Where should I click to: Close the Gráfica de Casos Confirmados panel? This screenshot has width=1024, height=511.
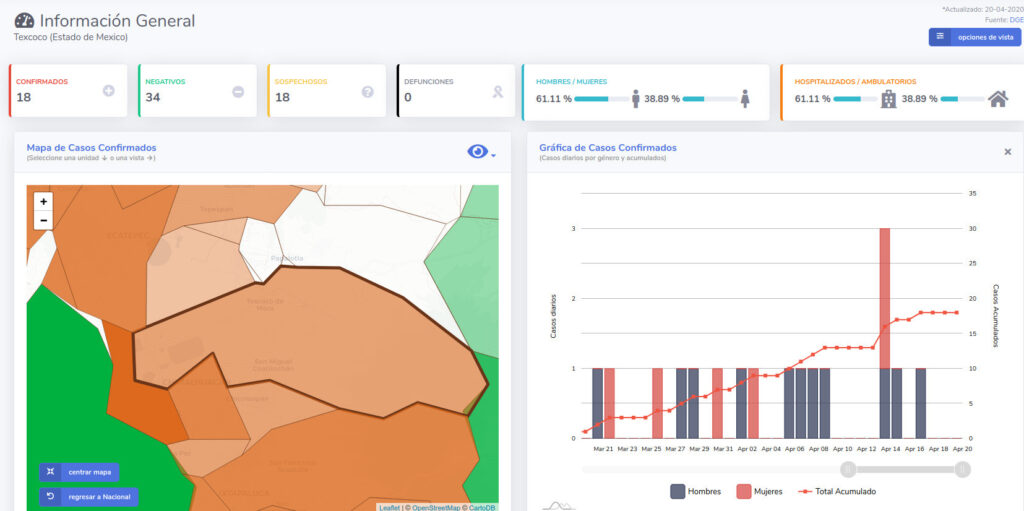click(x=1007, y=152)
